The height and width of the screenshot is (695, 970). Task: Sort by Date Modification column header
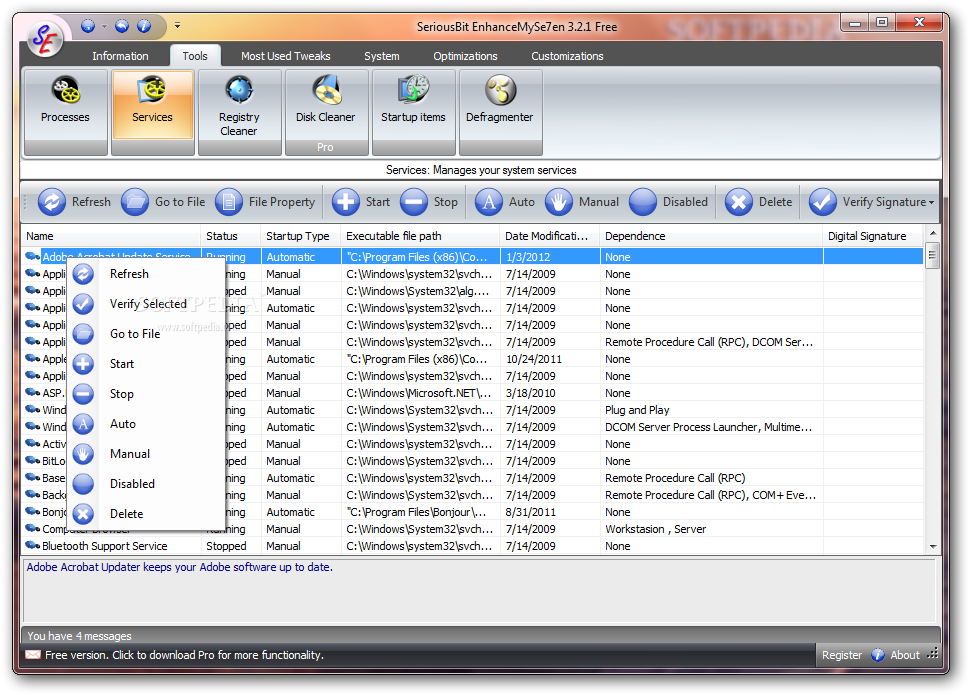549,236
